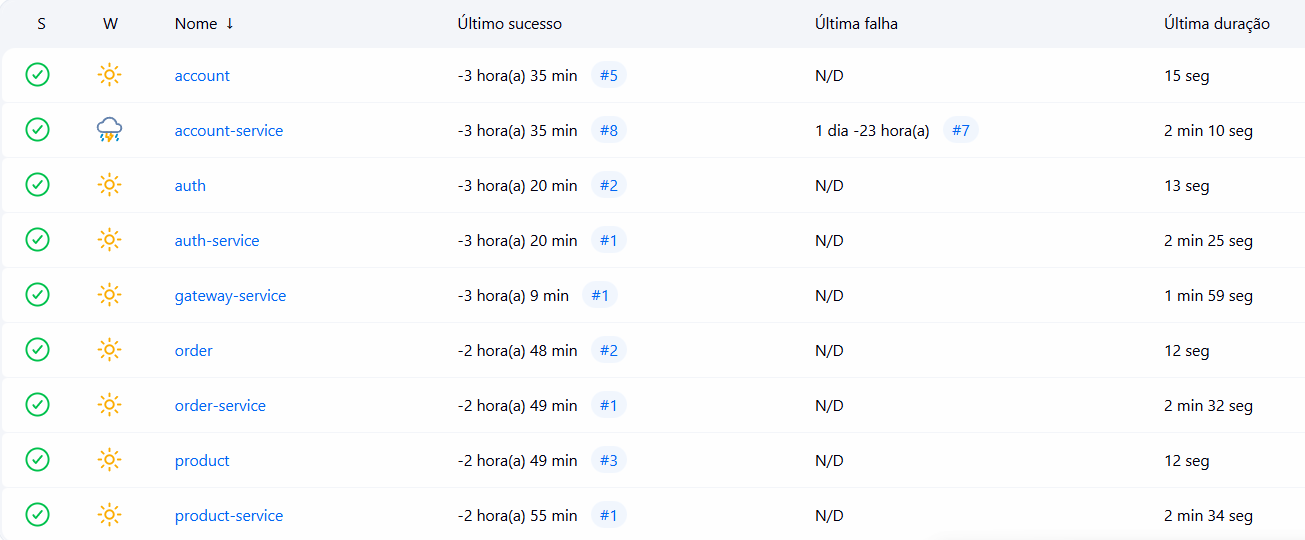Click the sunny weather icon for product
Screen dimensions: 1305x540
click(110, 460)
